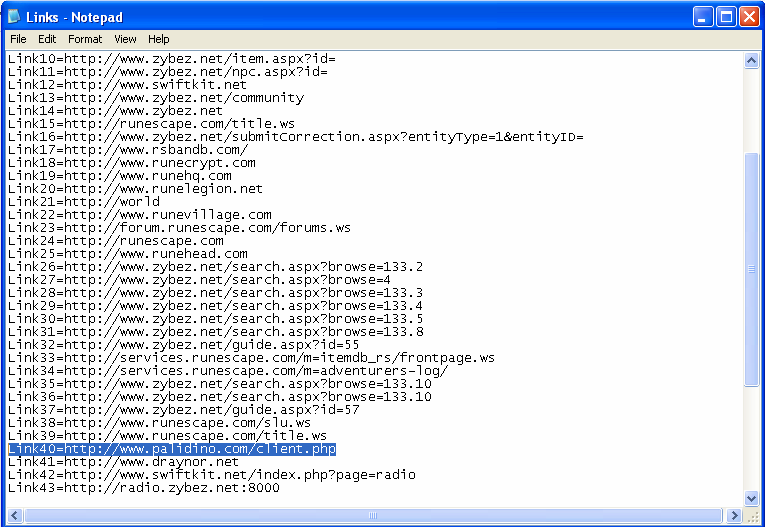Click the vertical scrollbar thumb
The image size is (765, 527).
click(752, 268)
